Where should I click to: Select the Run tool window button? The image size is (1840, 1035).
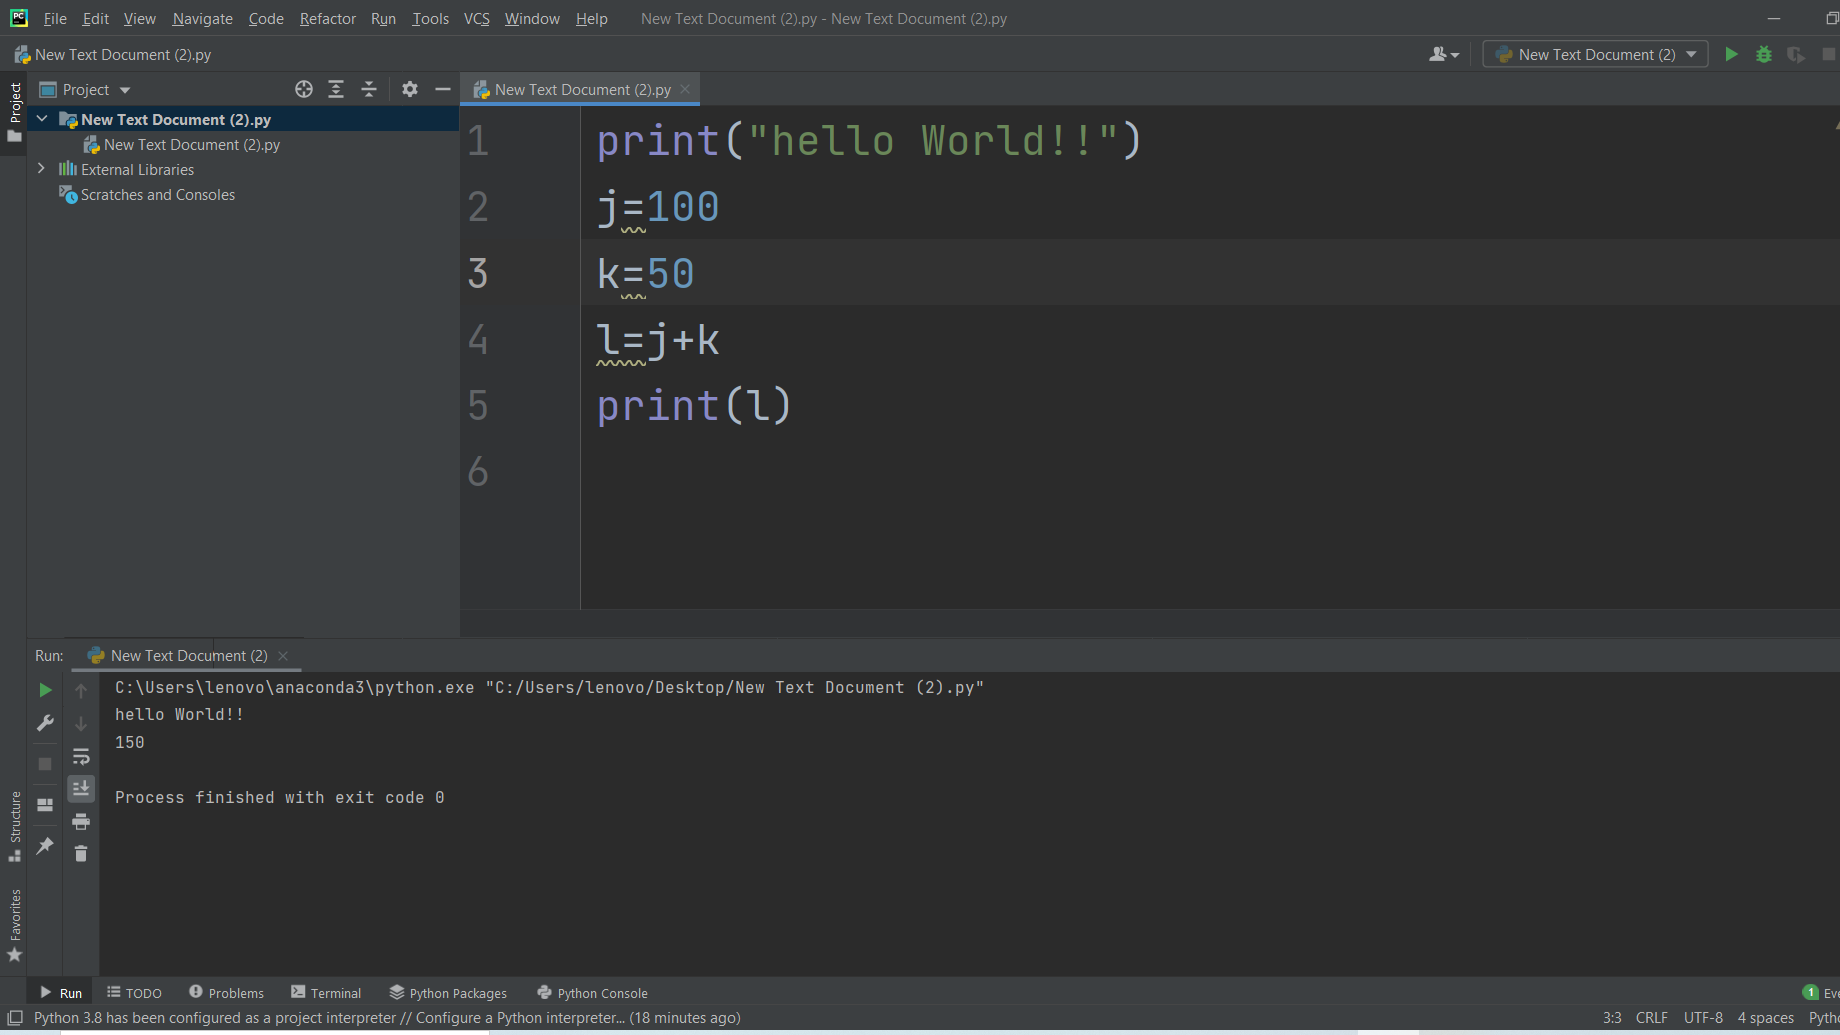tap(61, 993)
